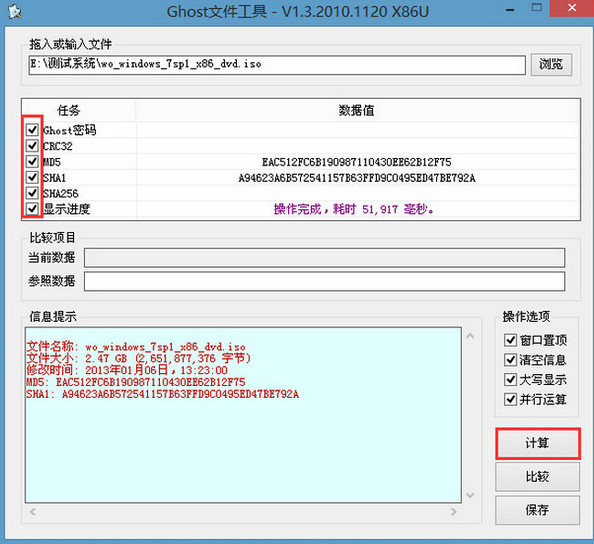The image size is (594, 544).
Task: Click the 计算 calculate button
Action: tap(537, 443)
